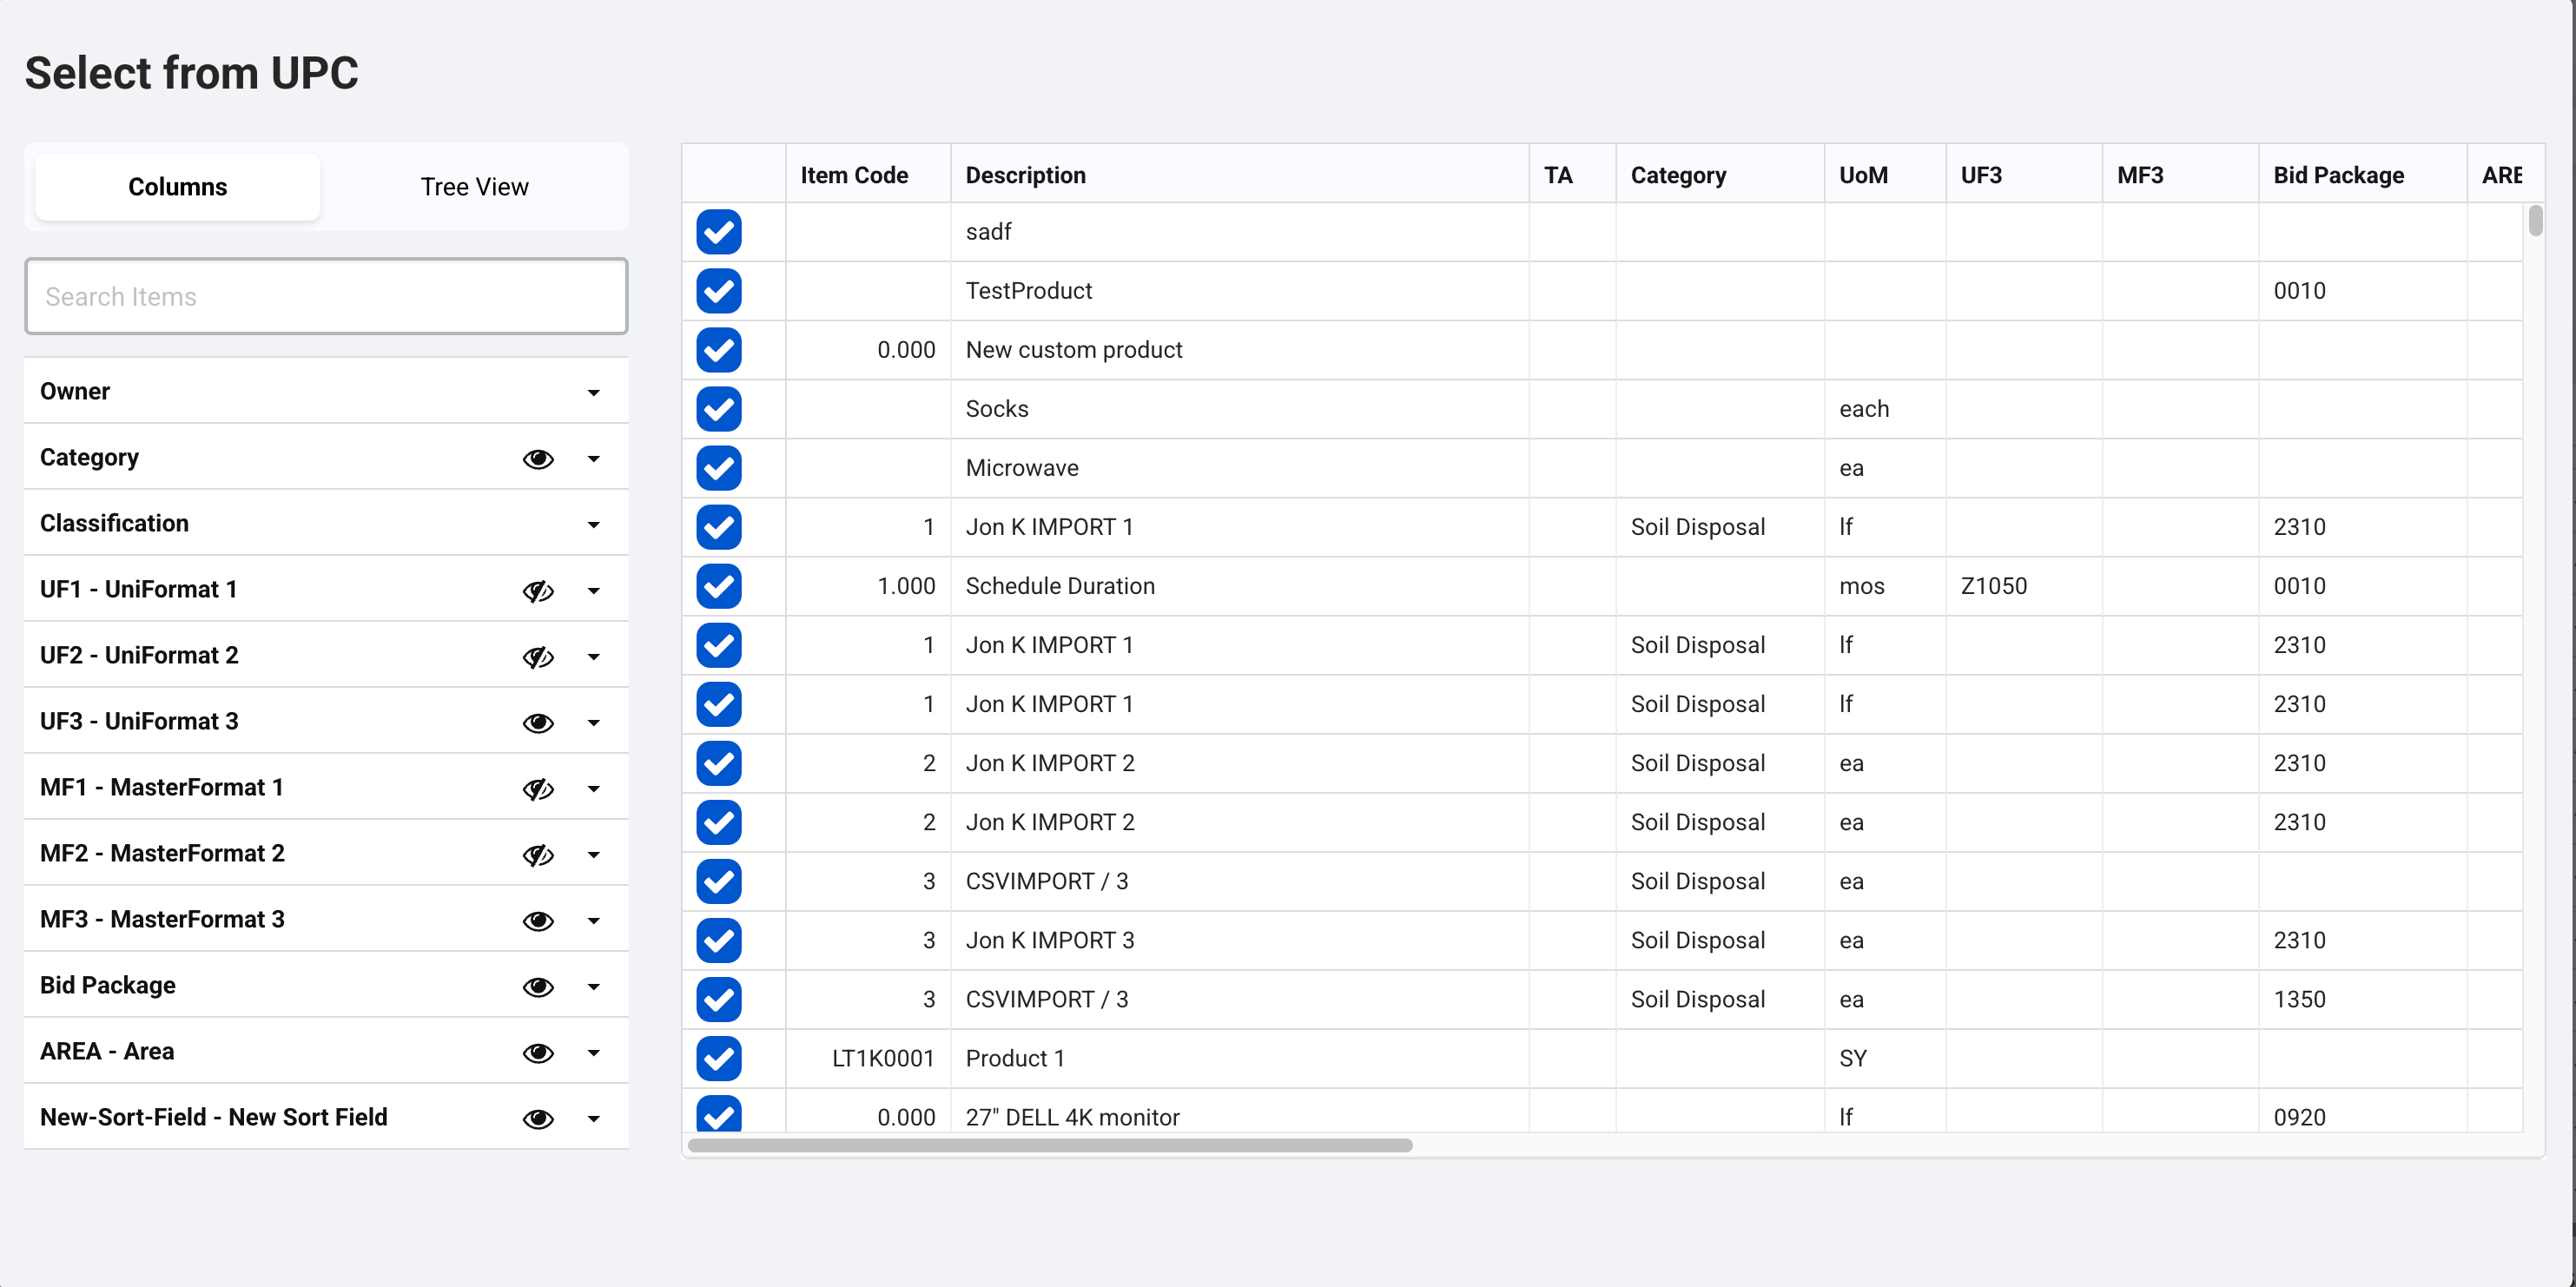The width and height of the screenshot is (2576, 1287).
Task: Show the UF2 - UniFormat 2 column
Action: point(538,656)
